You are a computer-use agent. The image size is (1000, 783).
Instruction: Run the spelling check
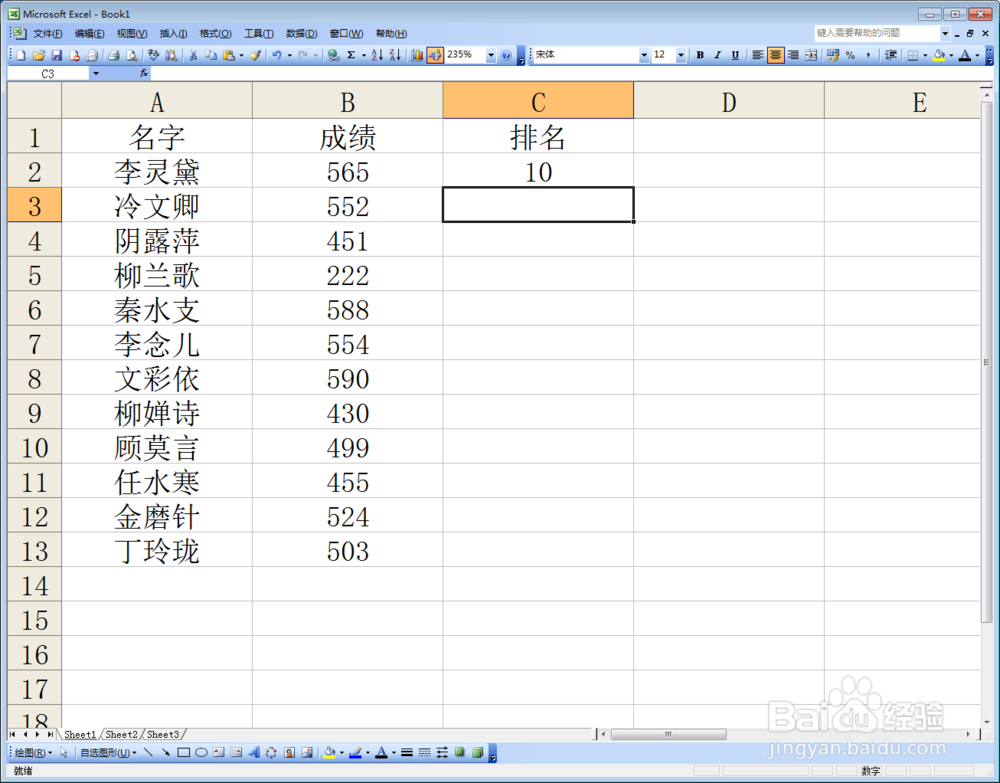coord(153,55)
